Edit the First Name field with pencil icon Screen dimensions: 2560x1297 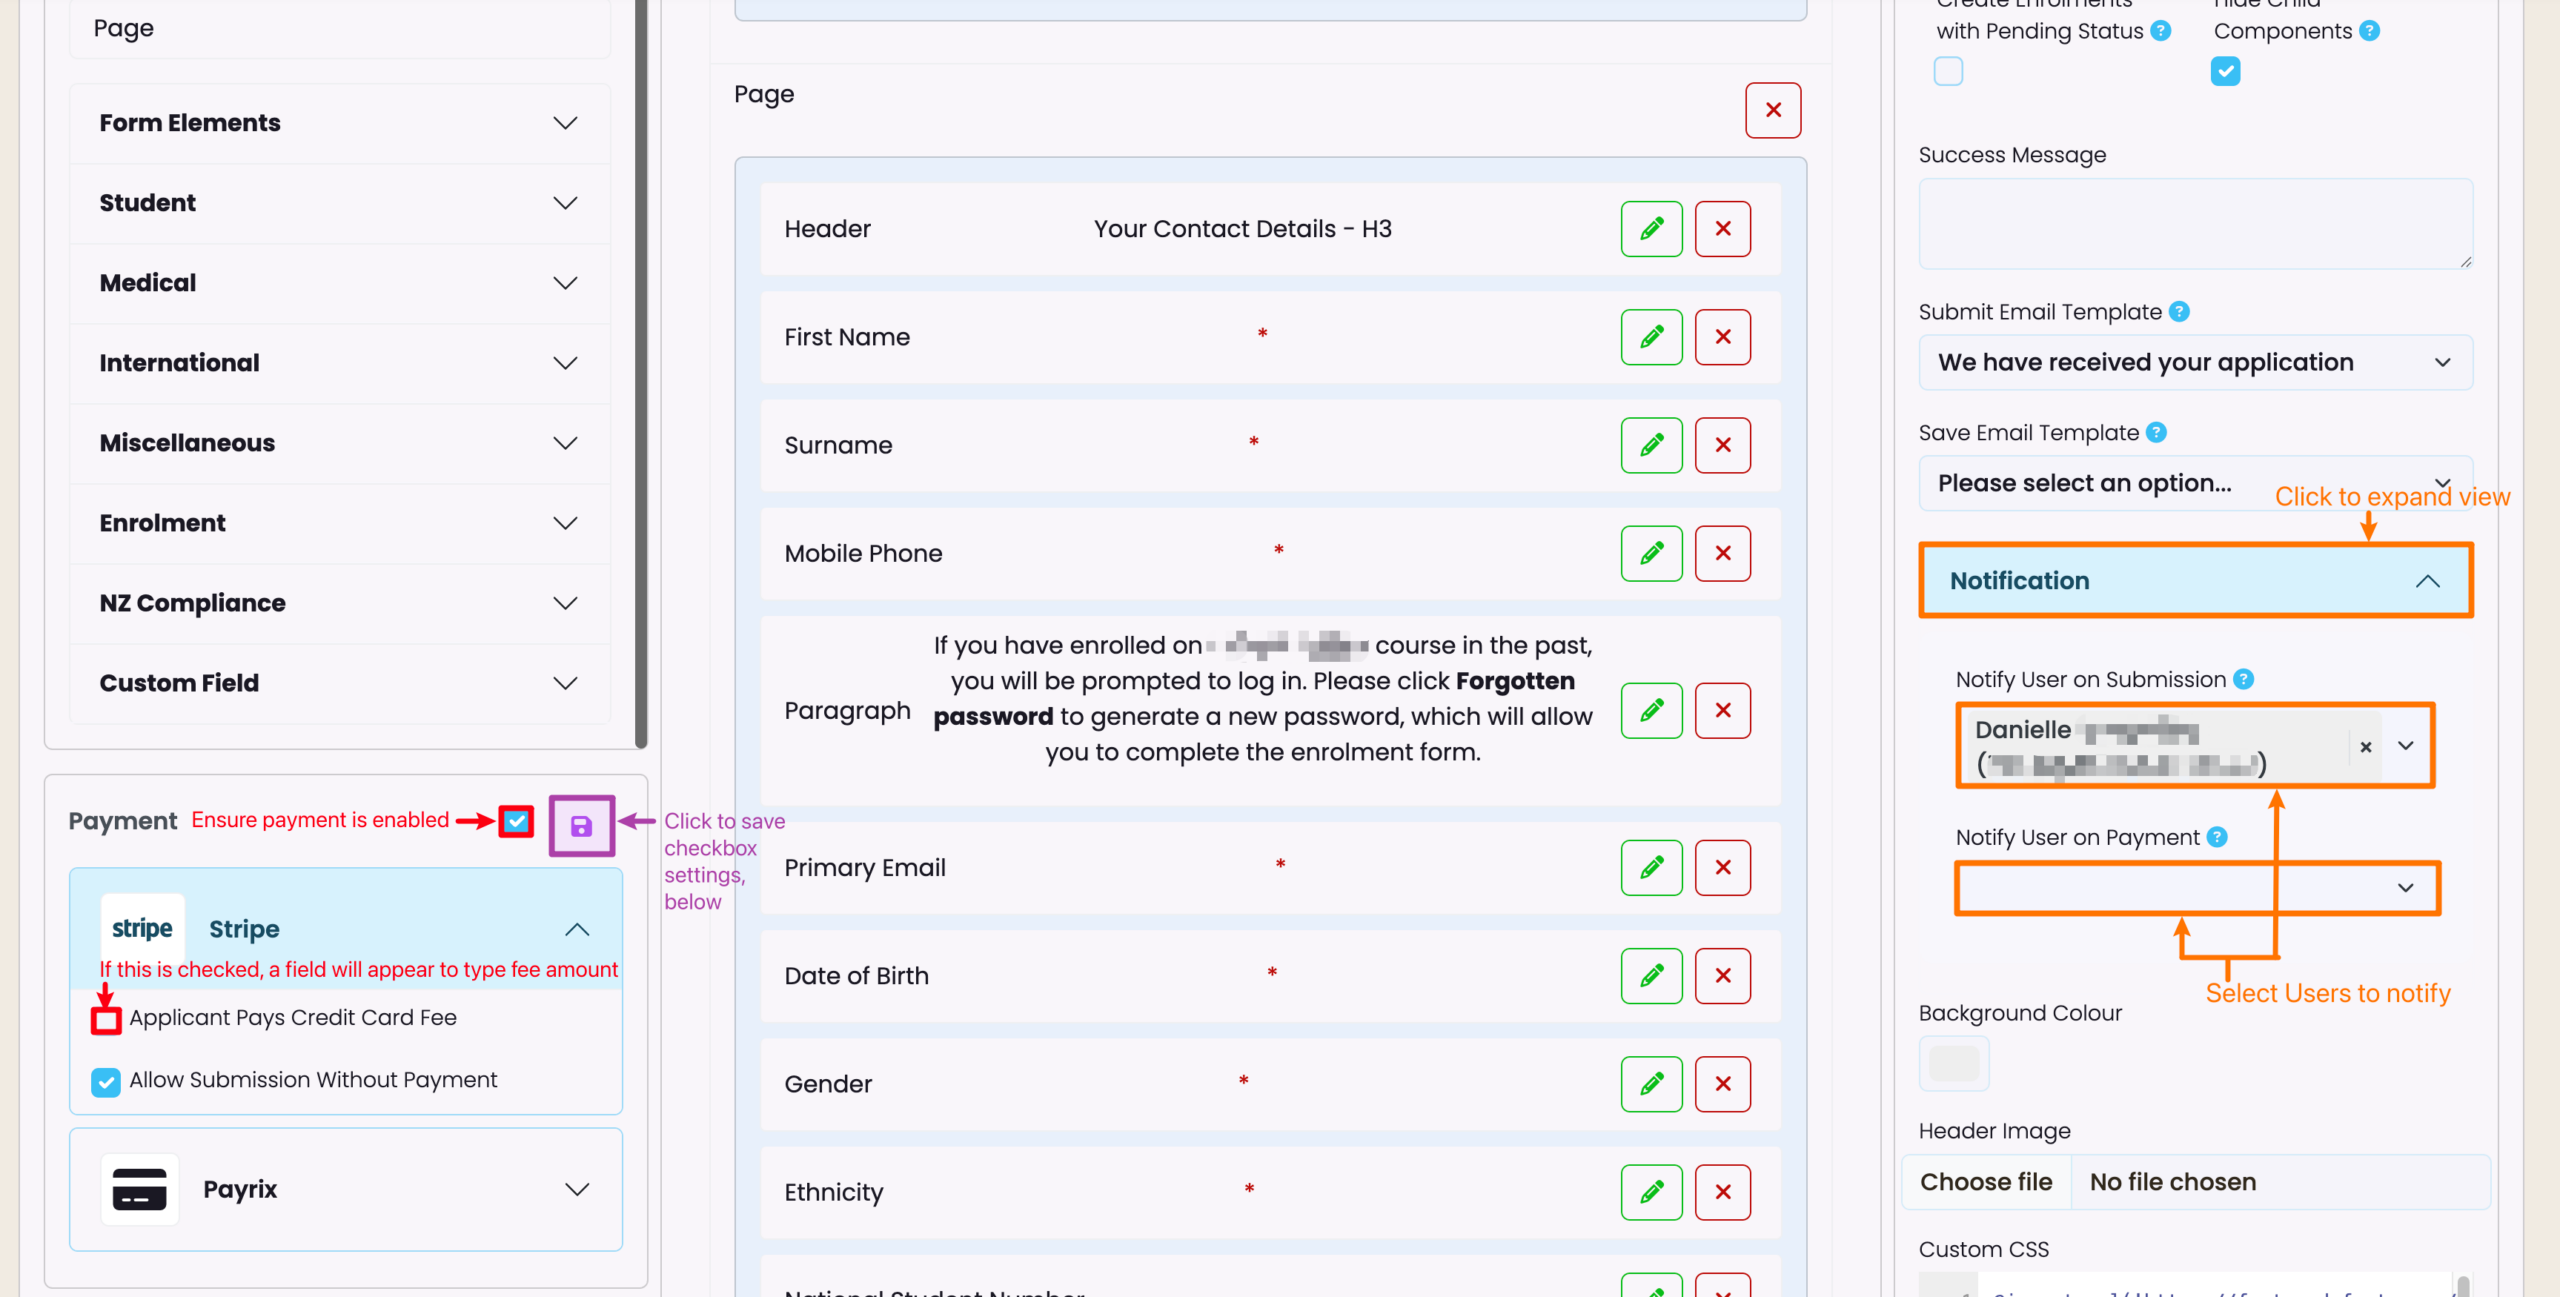(x=1651, y=337)
